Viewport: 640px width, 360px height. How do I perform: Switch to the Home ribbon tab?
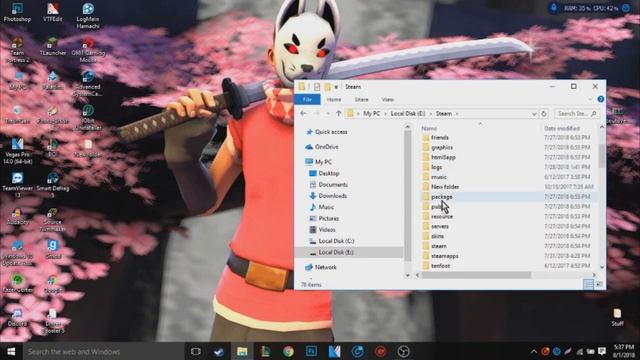pos(334,100)
